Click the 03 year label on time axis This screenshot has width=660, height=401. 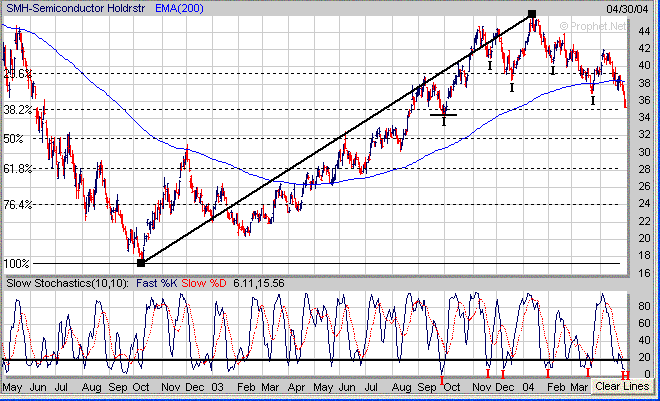tap(217, 387)
